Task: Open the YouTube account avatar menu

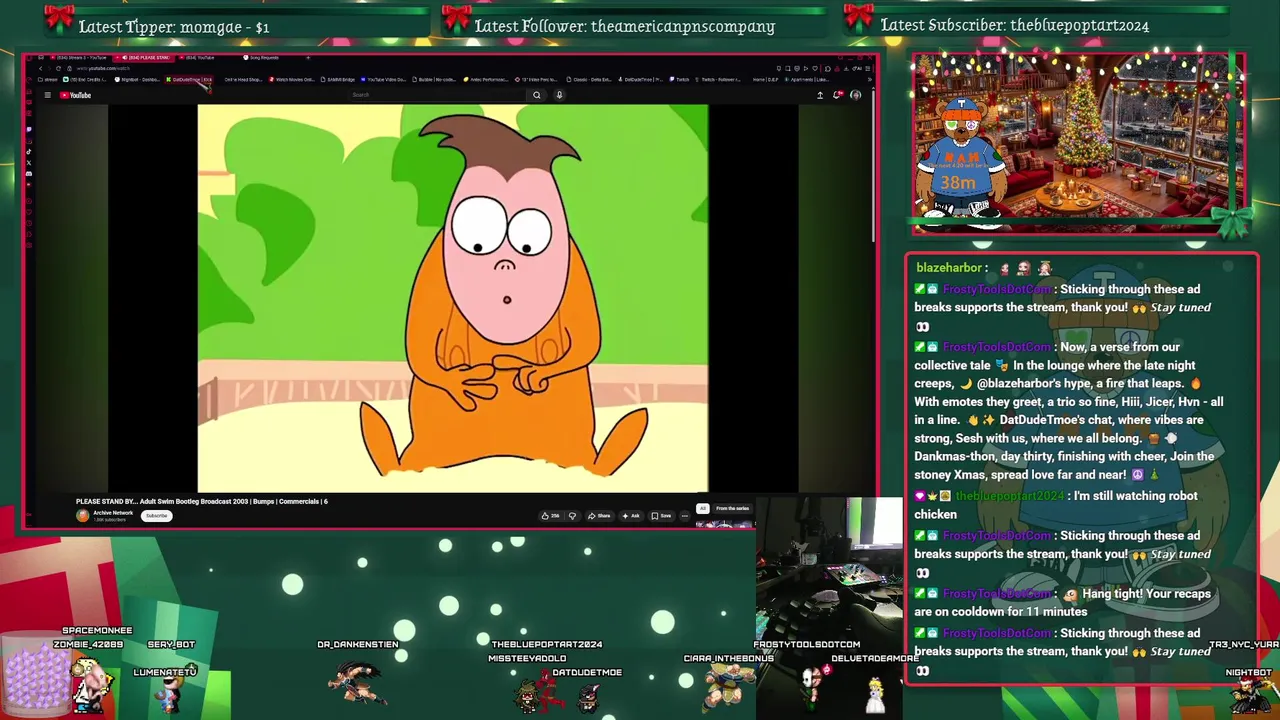Action: 856,95
